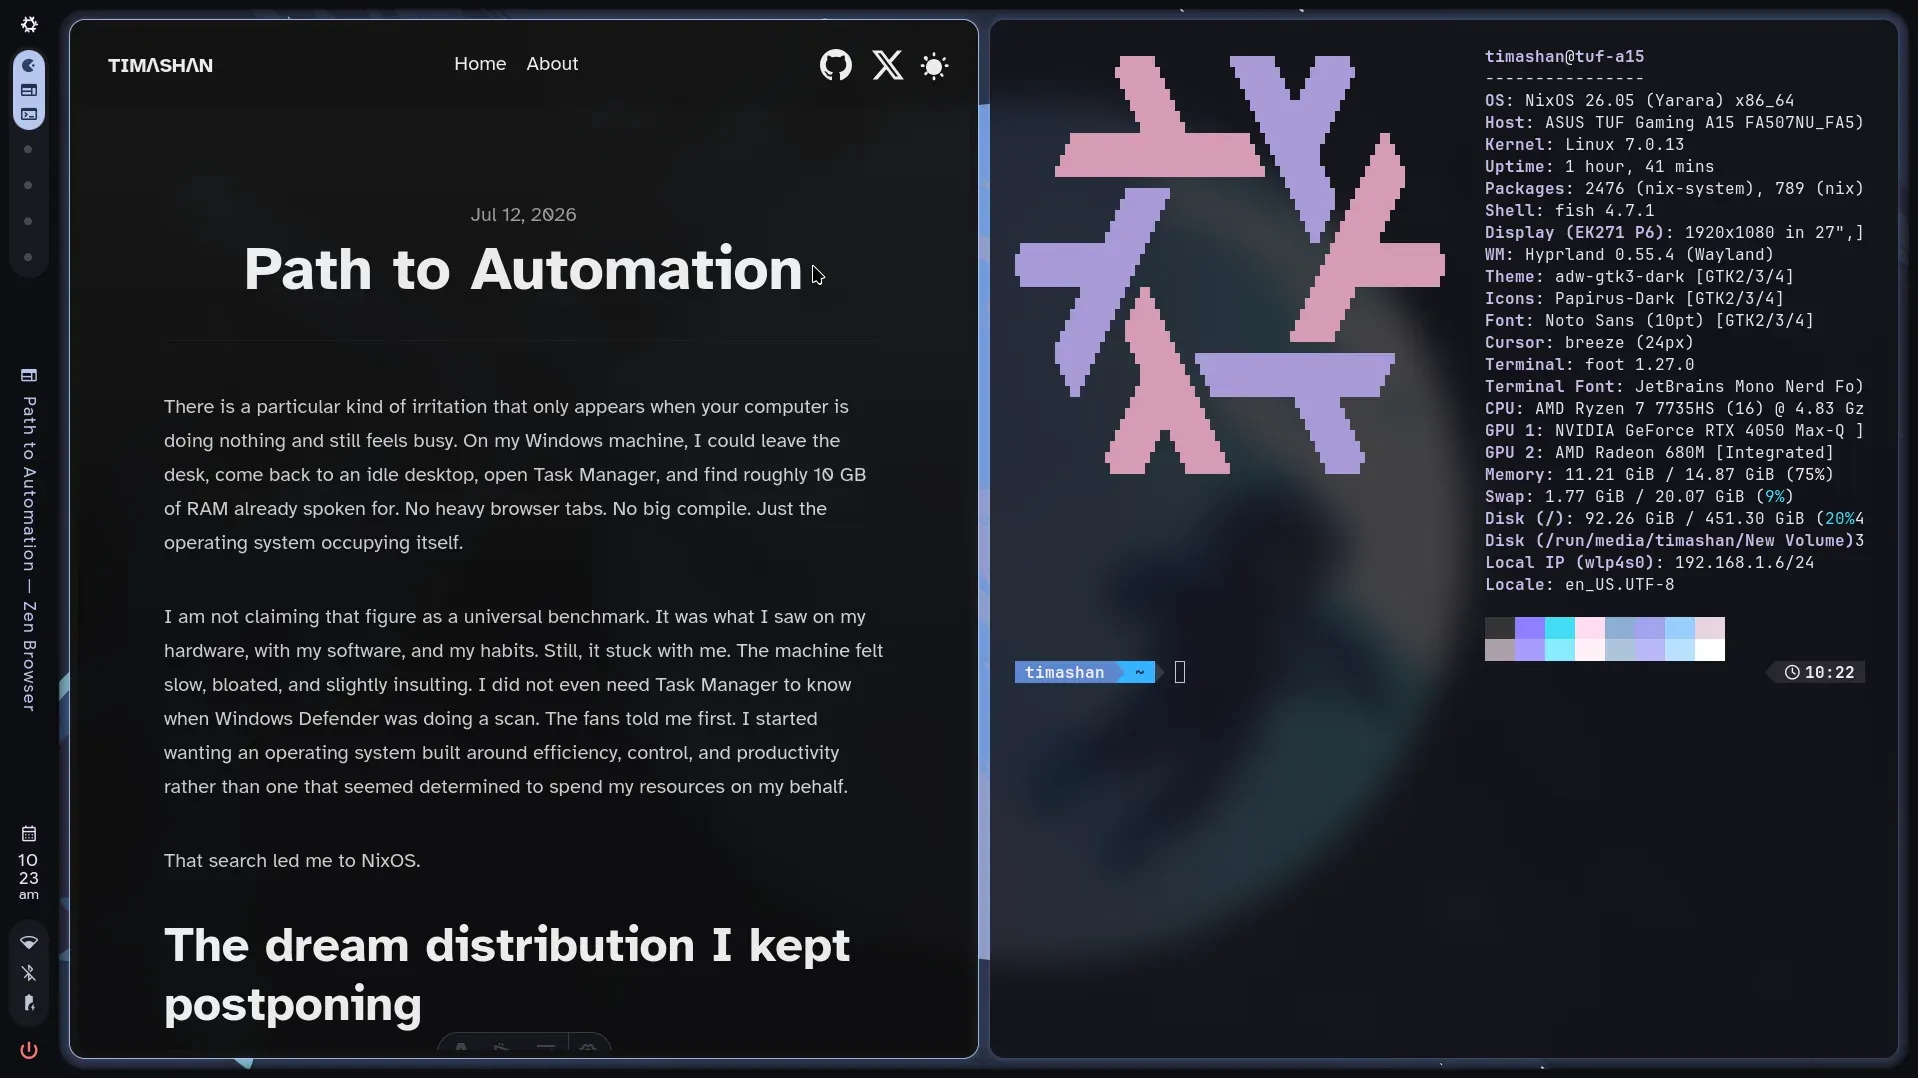Click the 'Disk (/): 92.26 GiB' line
This screenshot has height=1078, width=1918.
1674,519
